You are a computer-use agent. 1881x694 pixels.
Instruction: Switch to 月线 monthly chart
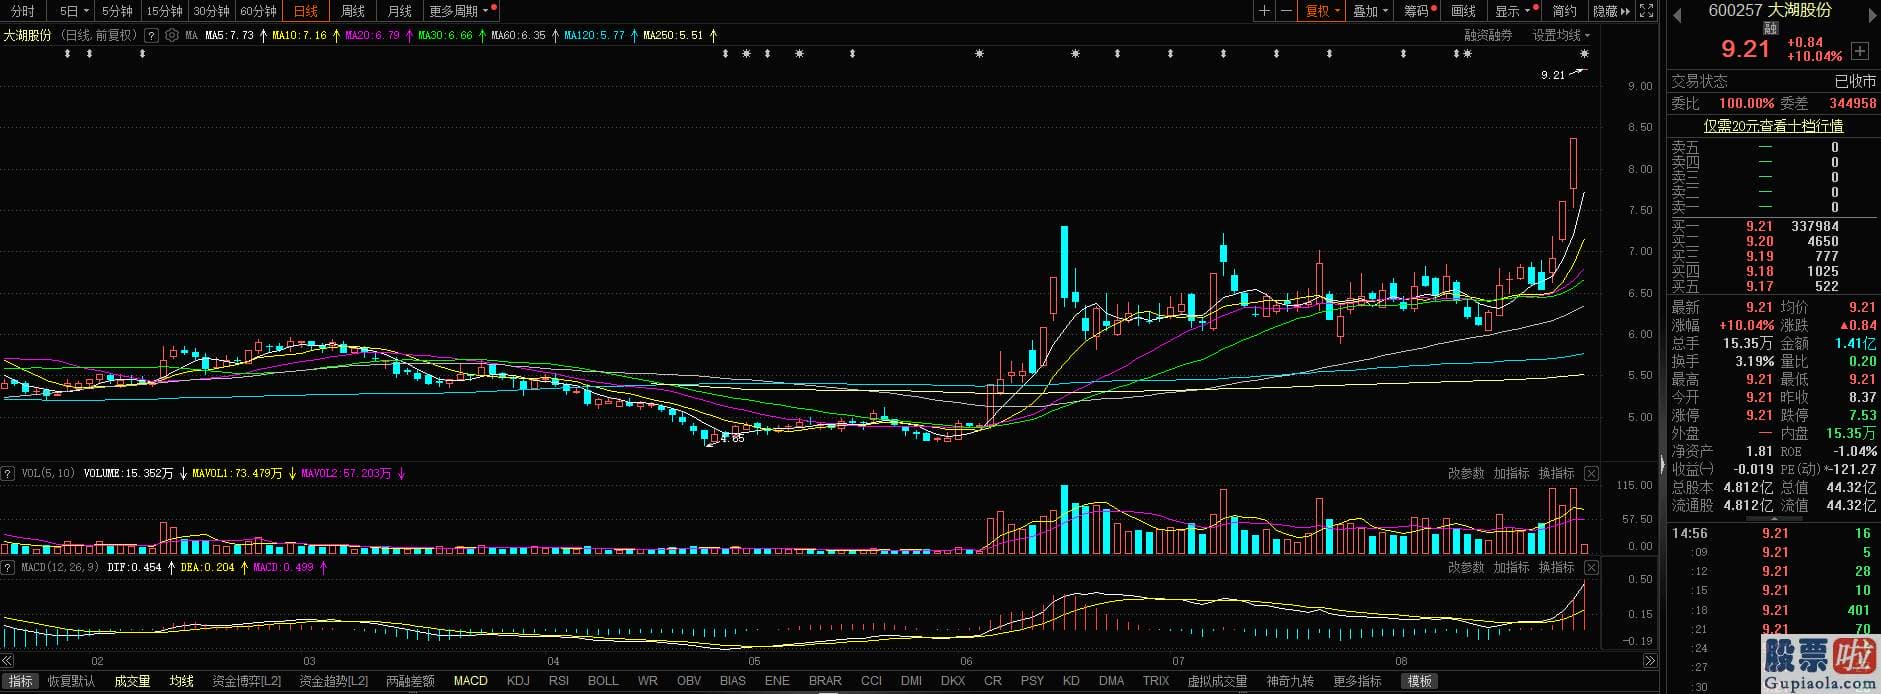coord(399,11)
